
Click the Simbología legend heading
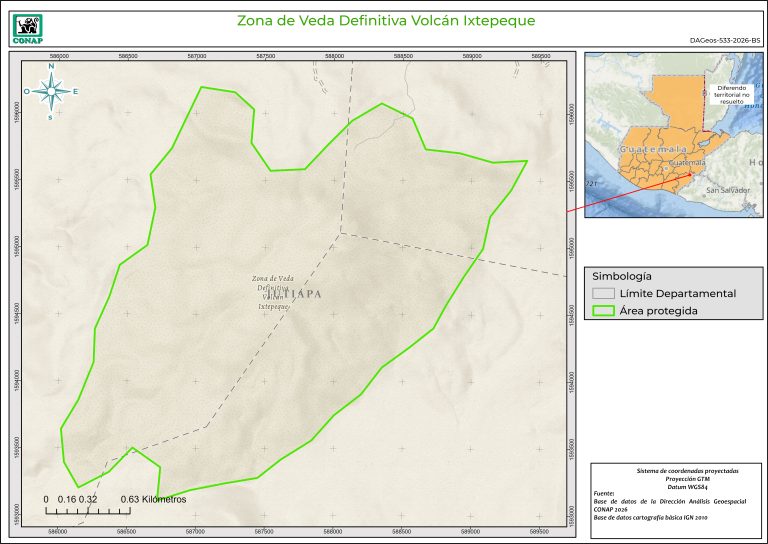click(622, 275)
